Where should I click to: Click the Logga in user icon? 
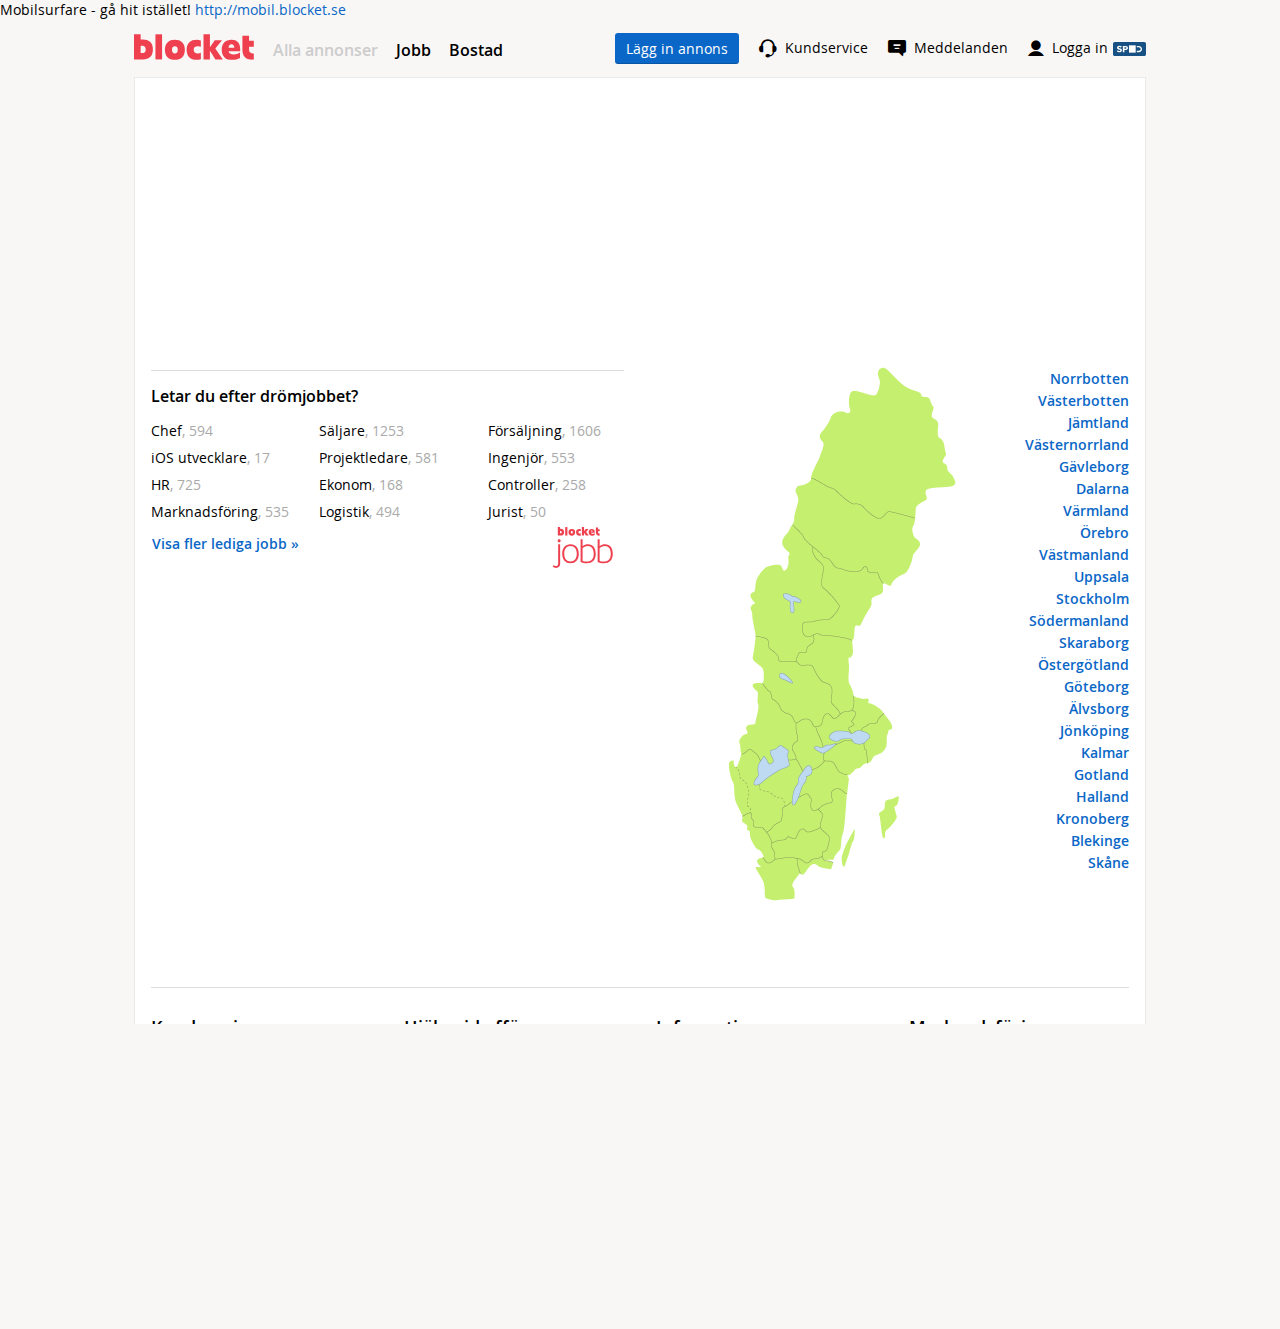pos(1036,48)
